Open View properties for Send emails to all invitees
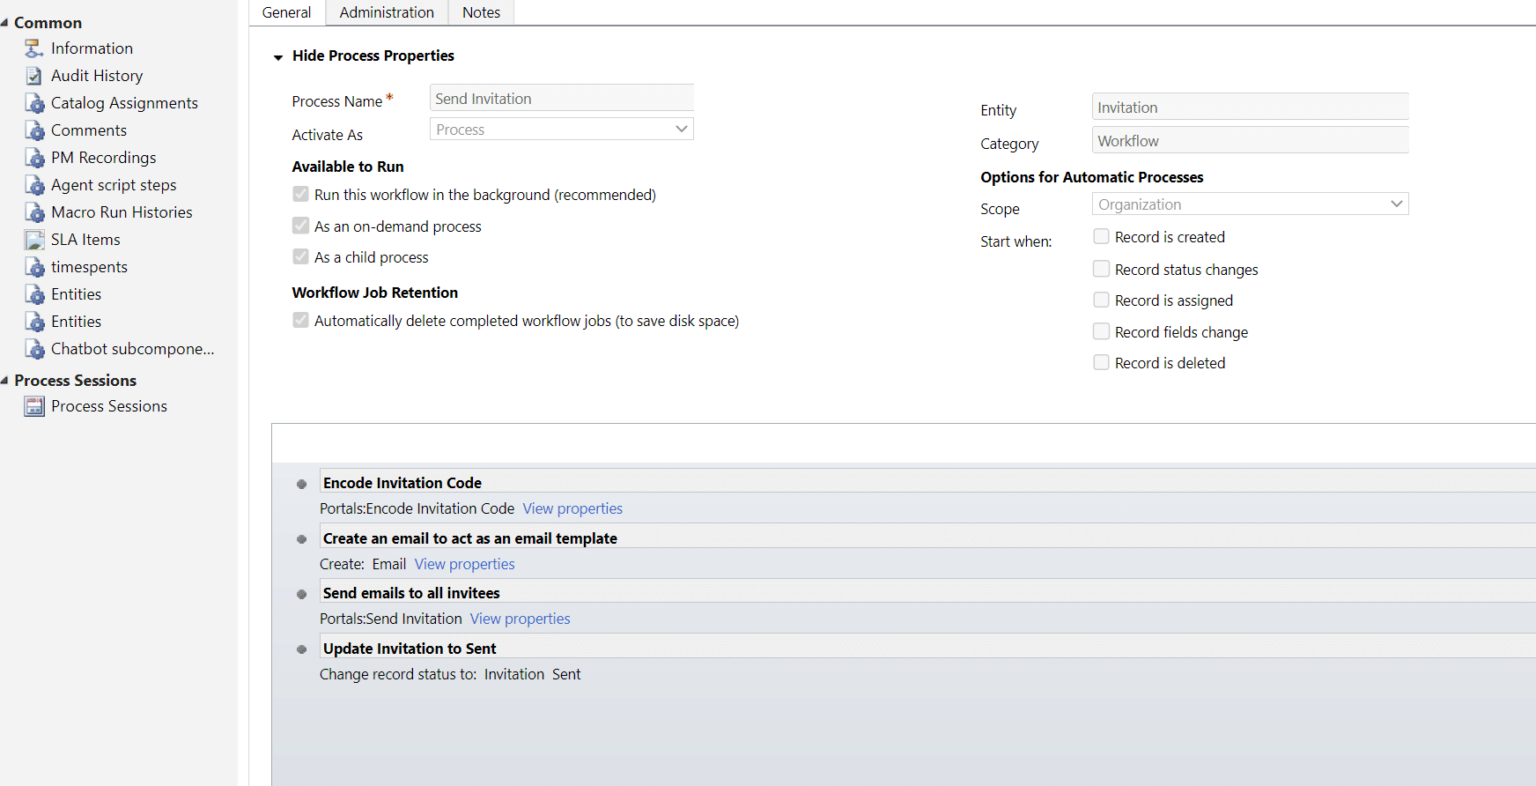The width and height of the screenshot is (1536, 786). tap(519, 618)
